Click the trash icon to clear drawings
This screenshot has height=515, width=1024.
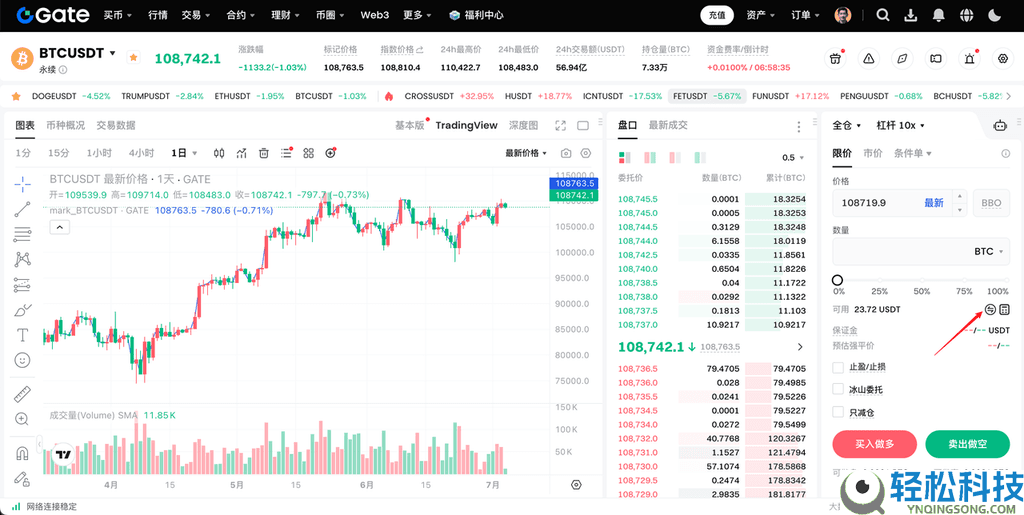(264, 153)
